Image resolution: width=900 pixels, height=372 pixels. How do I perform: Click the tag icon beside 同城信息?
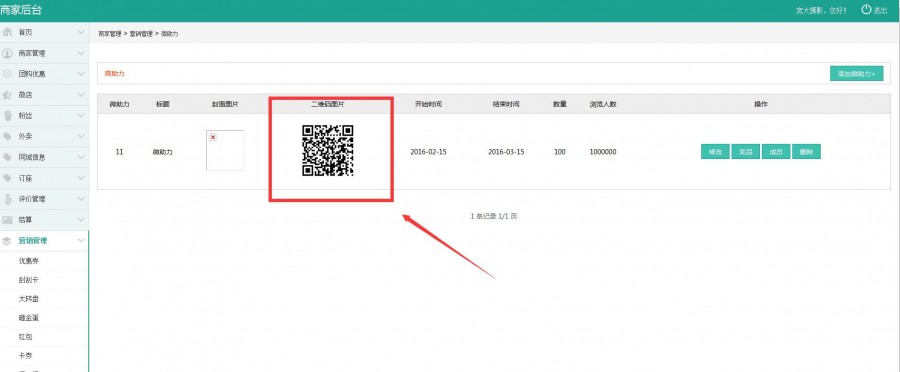pos(7,157)
